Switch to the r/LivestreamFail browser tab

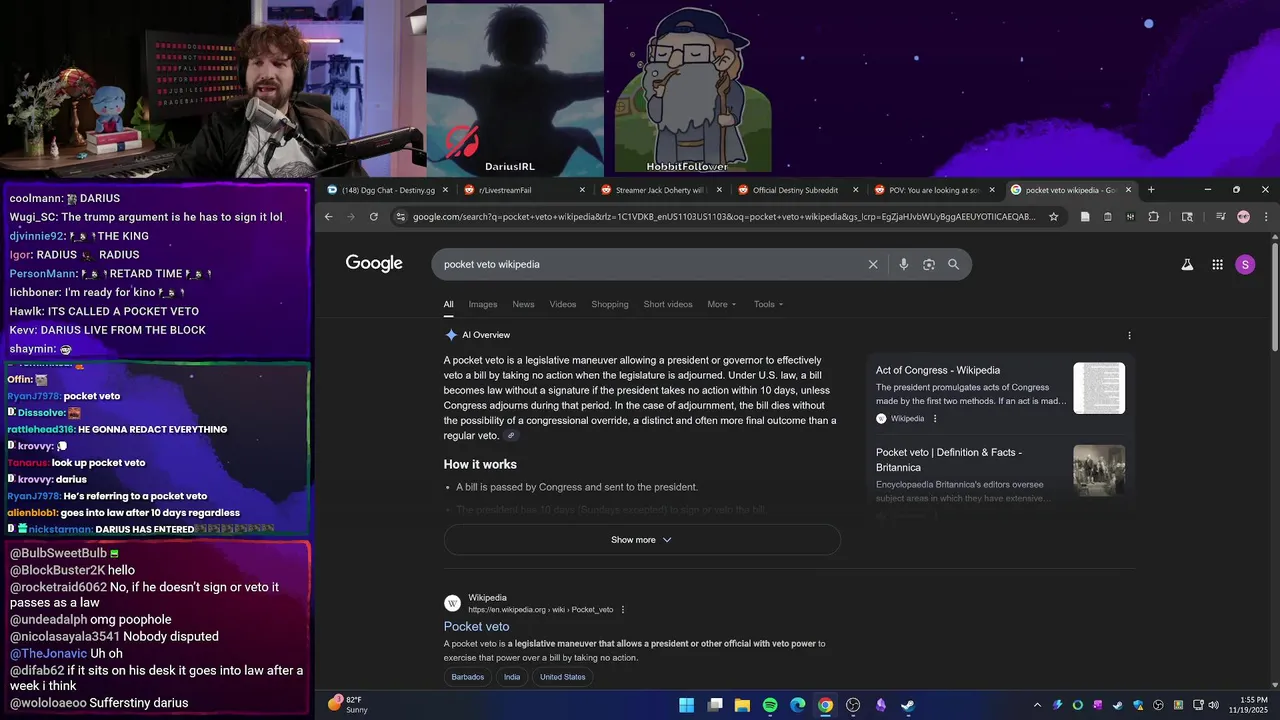(524, 190)
